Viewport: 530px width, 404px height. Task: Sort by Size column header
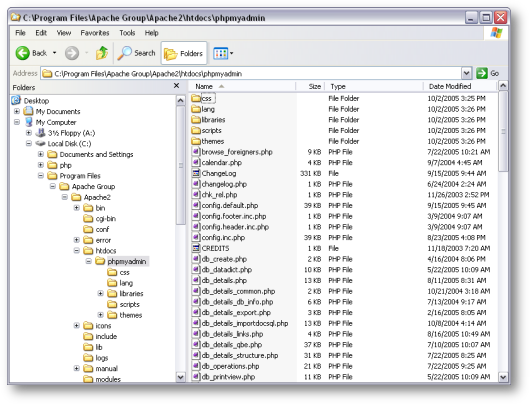point(310,86)
